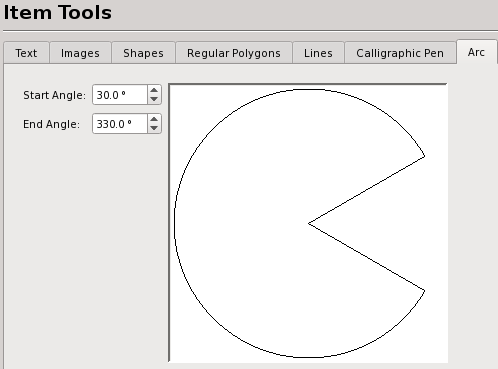
Task: Open the Images tab
Action: pyautogui.click(x=80, y=53)
